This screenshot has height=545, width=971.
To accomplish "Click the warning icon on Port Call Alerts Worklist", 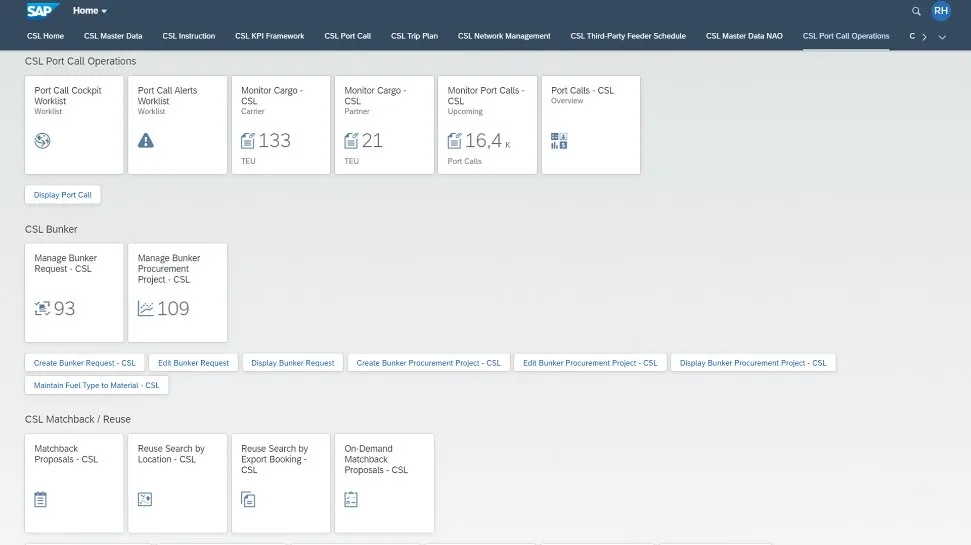I will click(x=146, y=141).
